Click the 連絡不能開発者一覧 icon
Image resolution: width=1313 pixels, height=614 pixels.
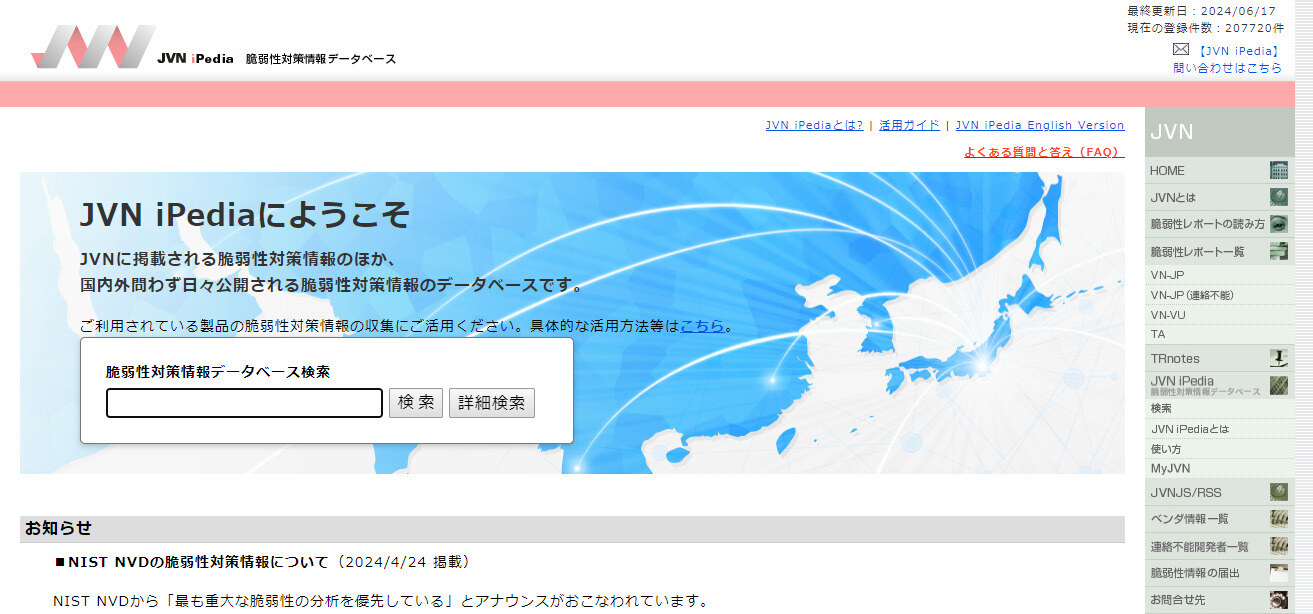1279,545
